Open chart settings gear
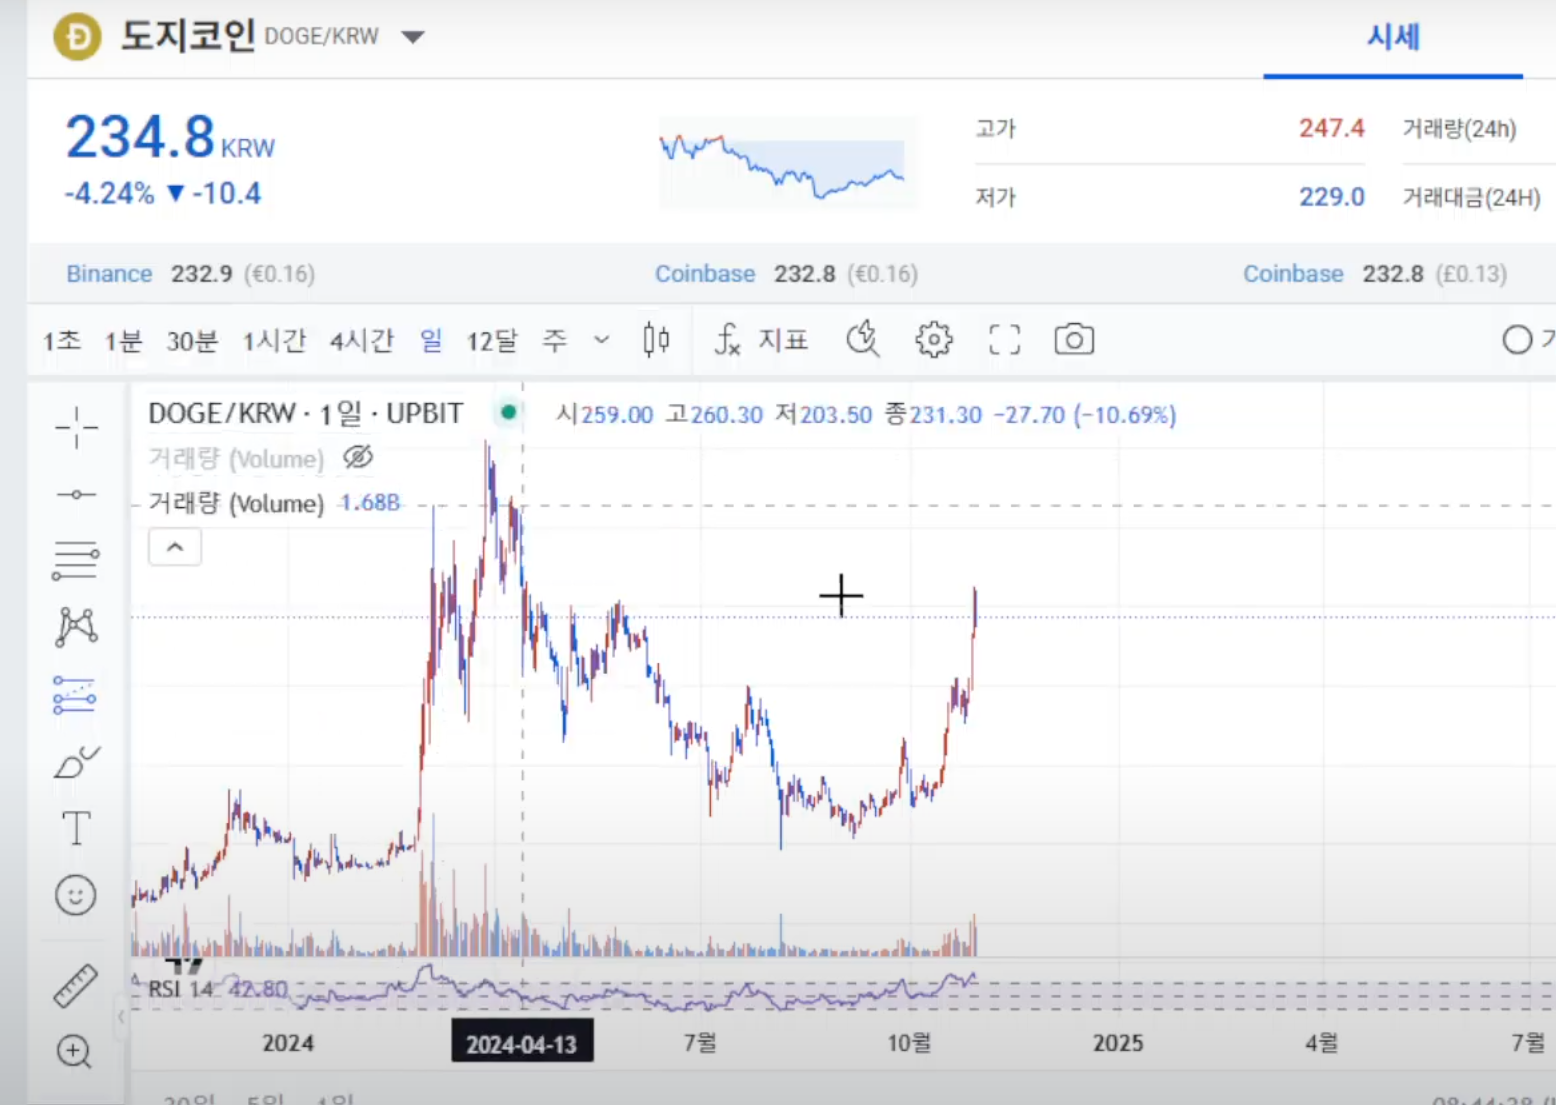The width and height of the screenshot is (1556, 1105). pyautogui.click(x=934, y=340)
